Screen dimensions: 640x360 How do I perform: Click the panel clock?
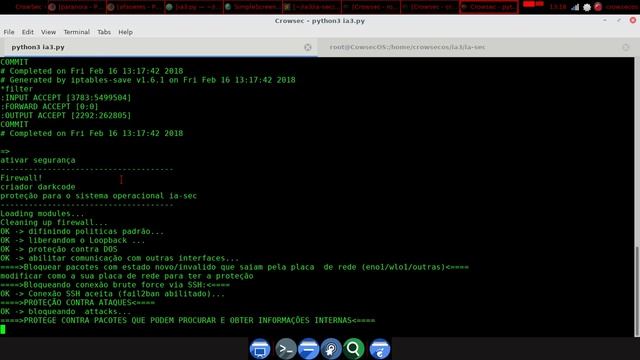pos(557,7)
